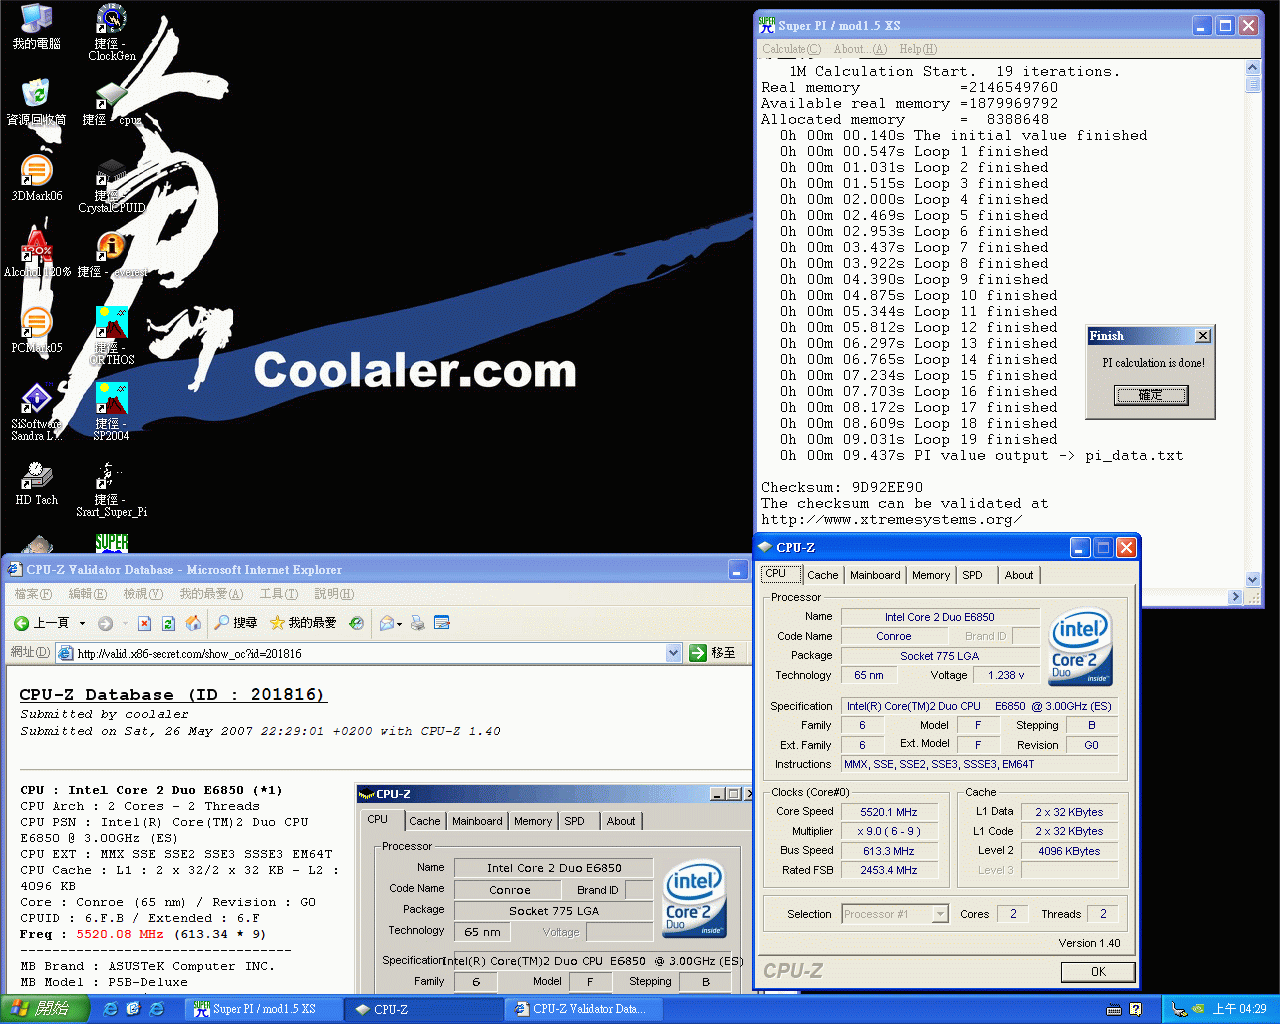Select the 5520.1 MHz Core Speed value
The height and width of the screenshot is (1024, 1280).
pyautogui.click(x=889, y=812)
